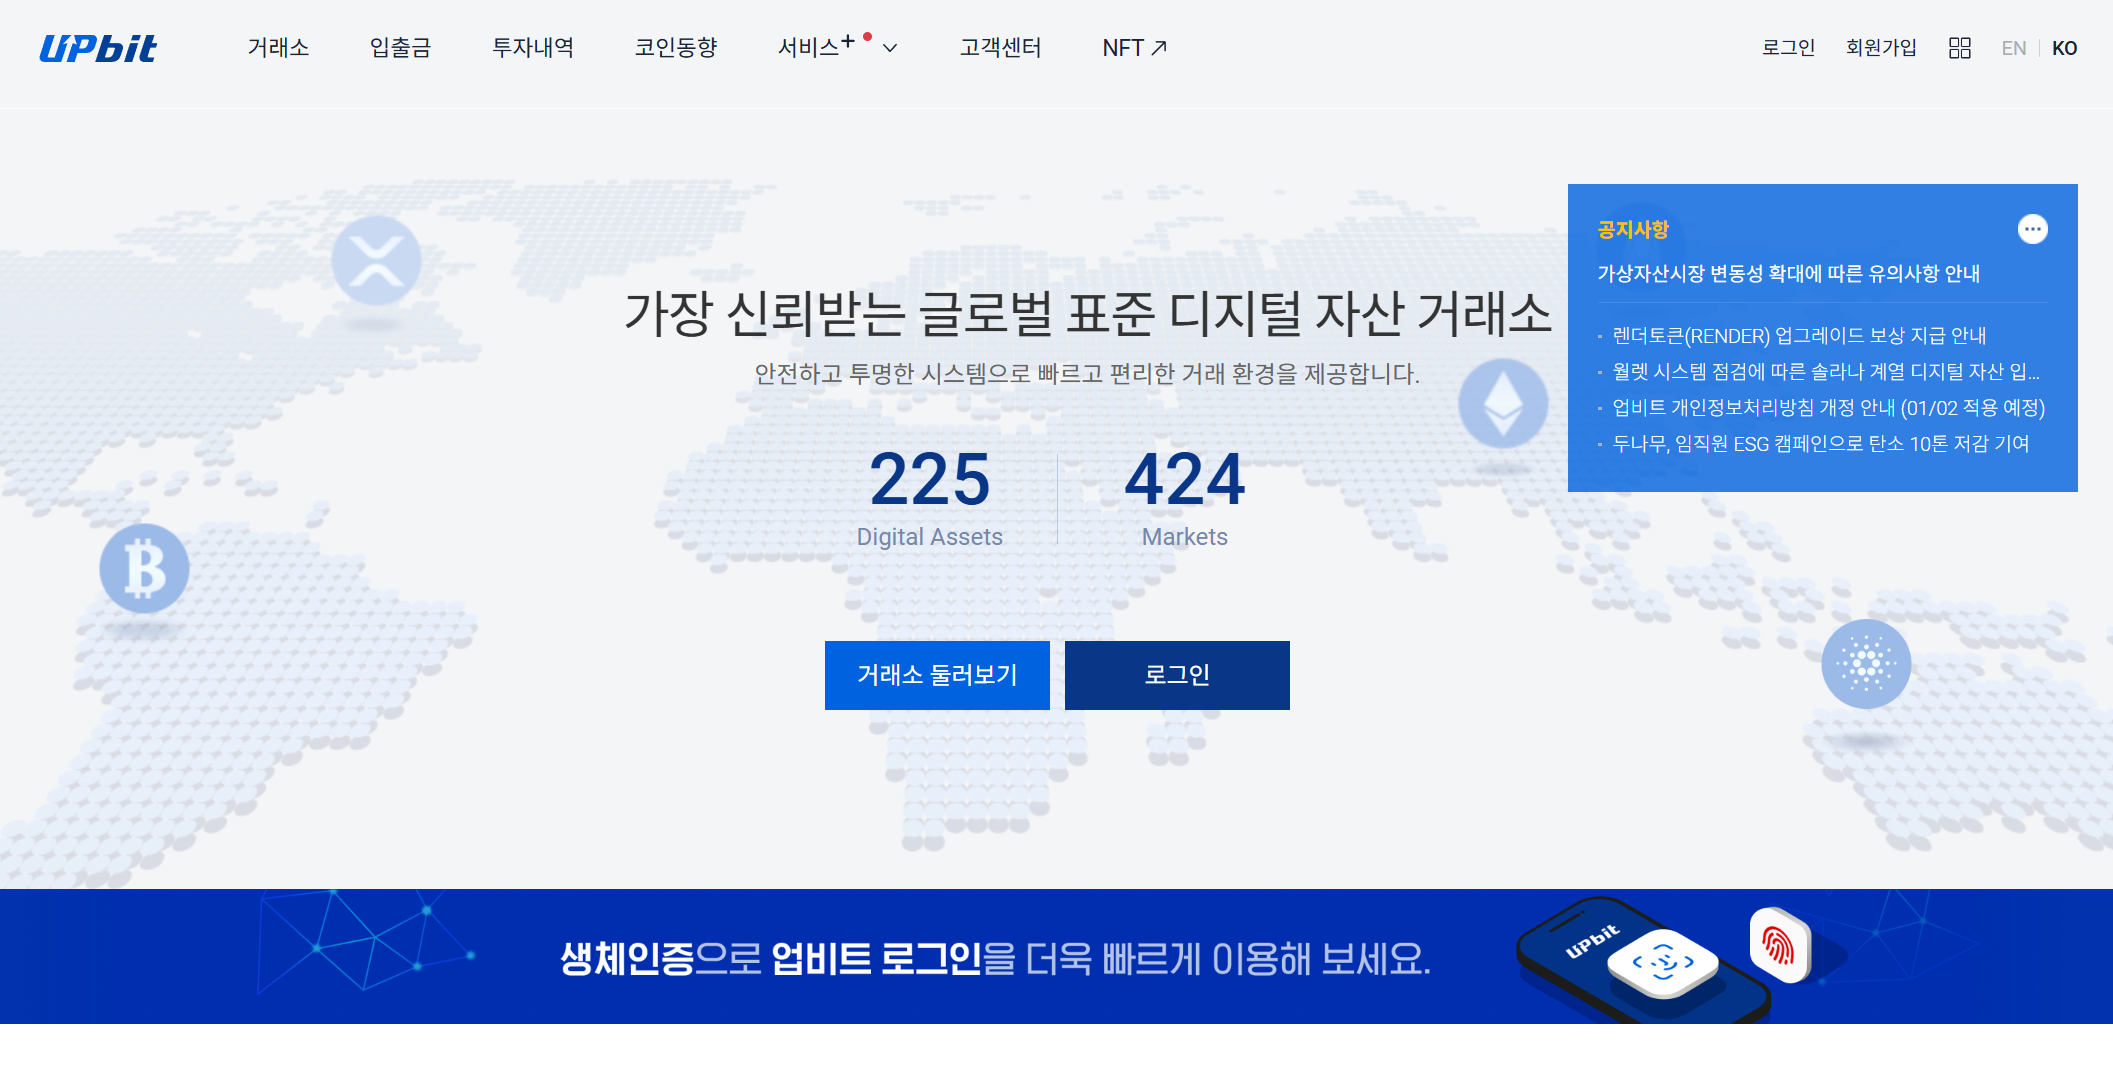Click the UPbit logo
The height and width of the screenshot is (1084, 2113).
(98, 48)
